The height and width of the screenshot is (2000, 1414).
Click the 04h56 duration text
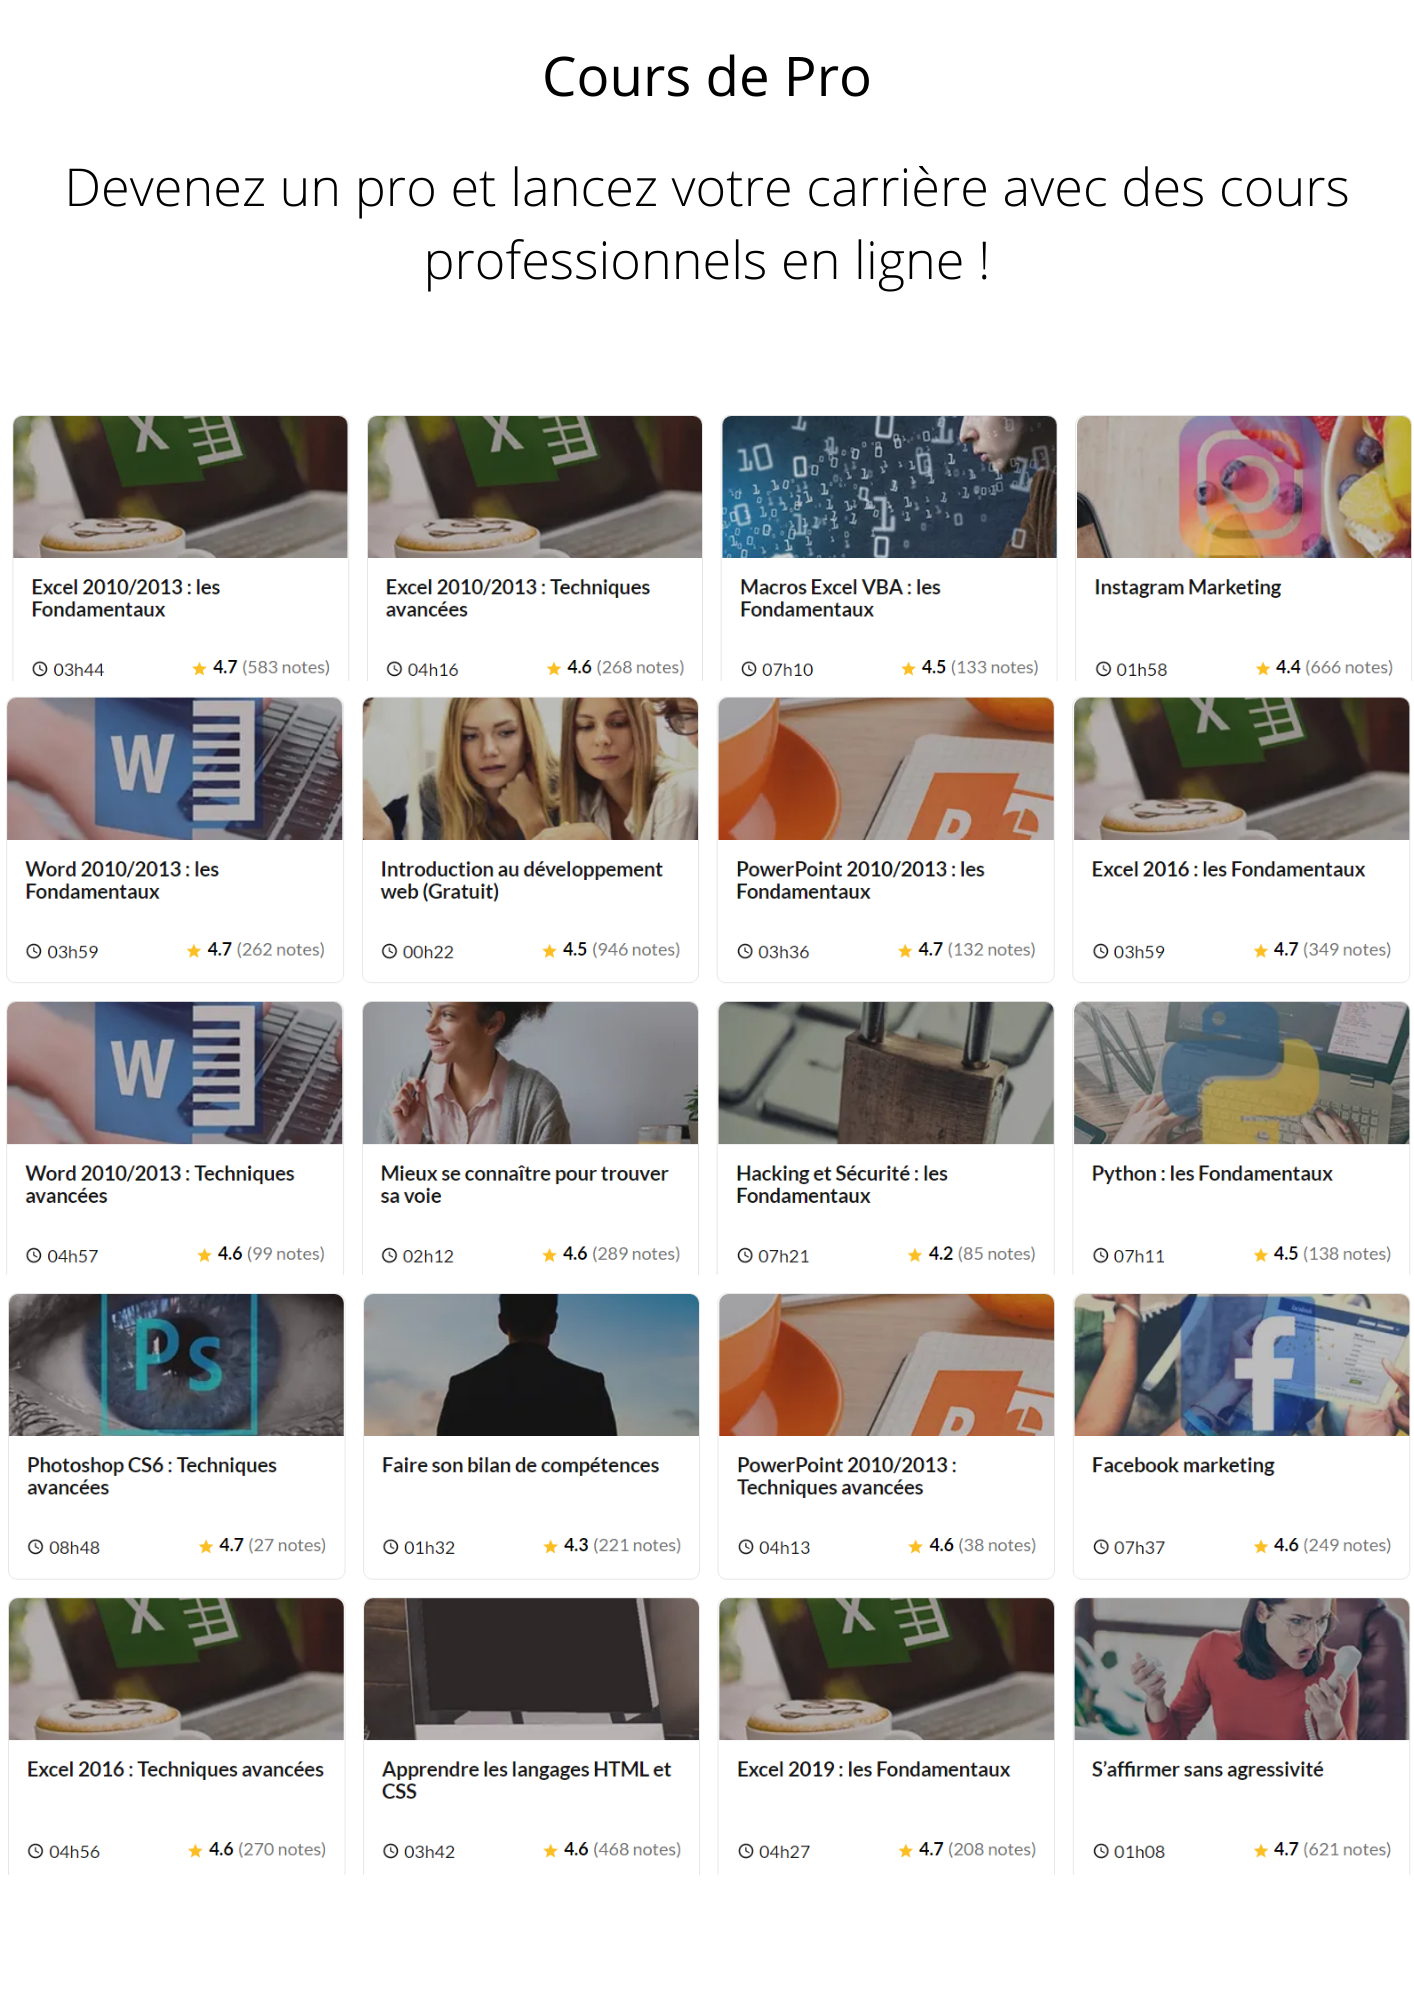tap(74, 1851)
